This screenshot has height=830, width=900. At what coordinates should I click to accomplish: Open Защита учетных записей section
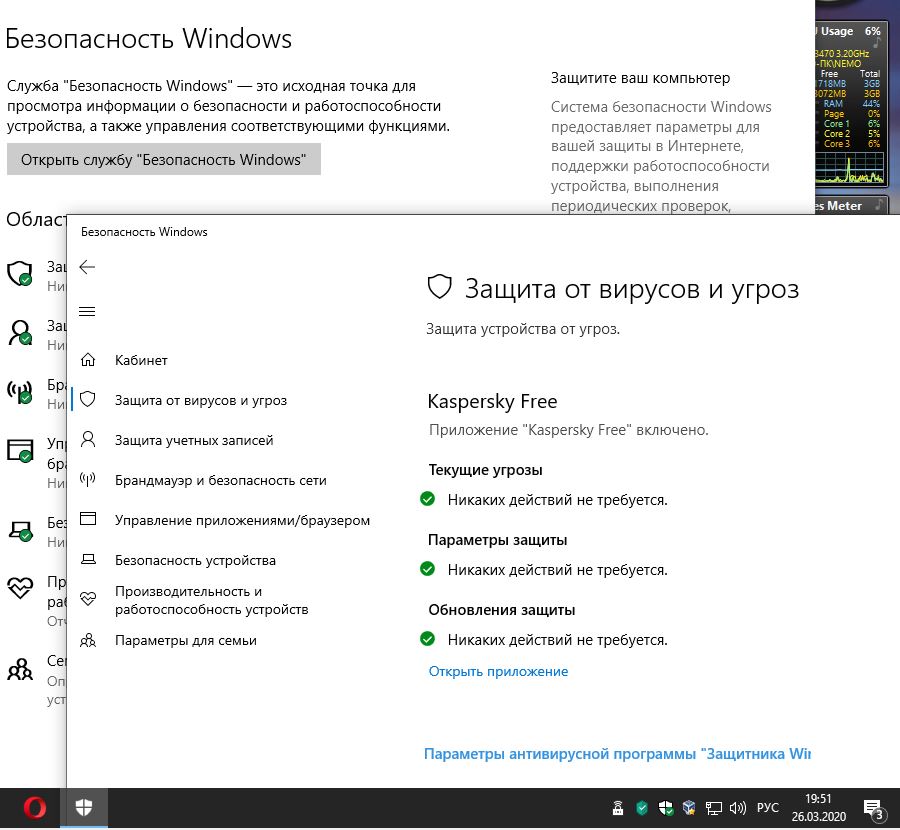194,440
